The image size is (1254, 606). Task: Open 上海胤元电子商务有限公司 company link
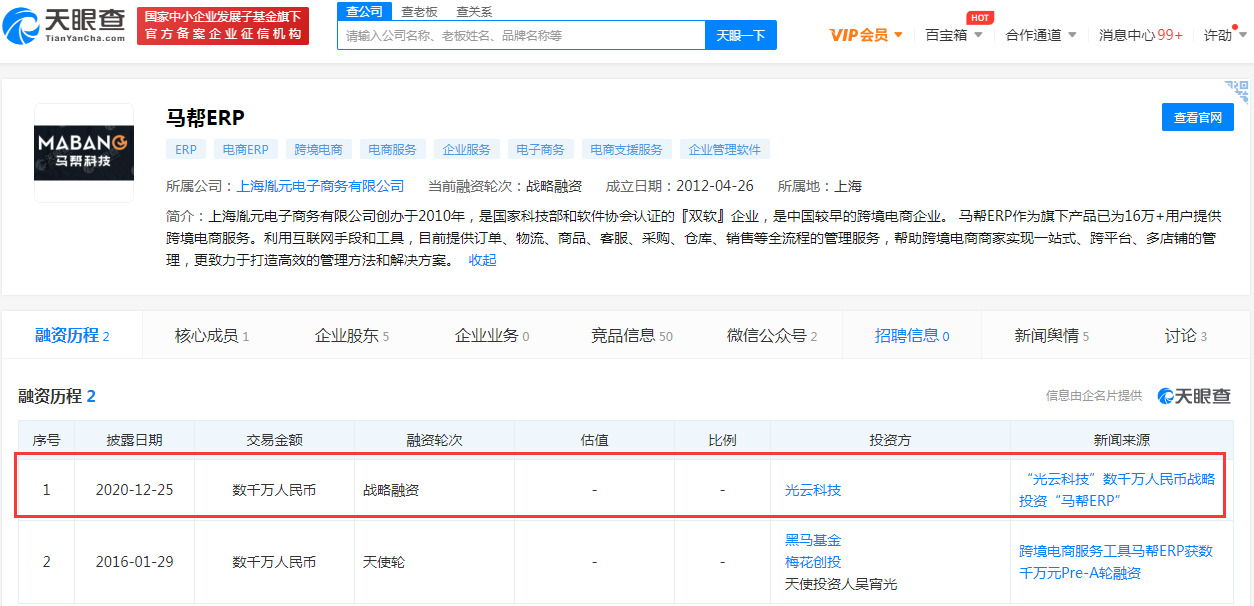point(320,186)
